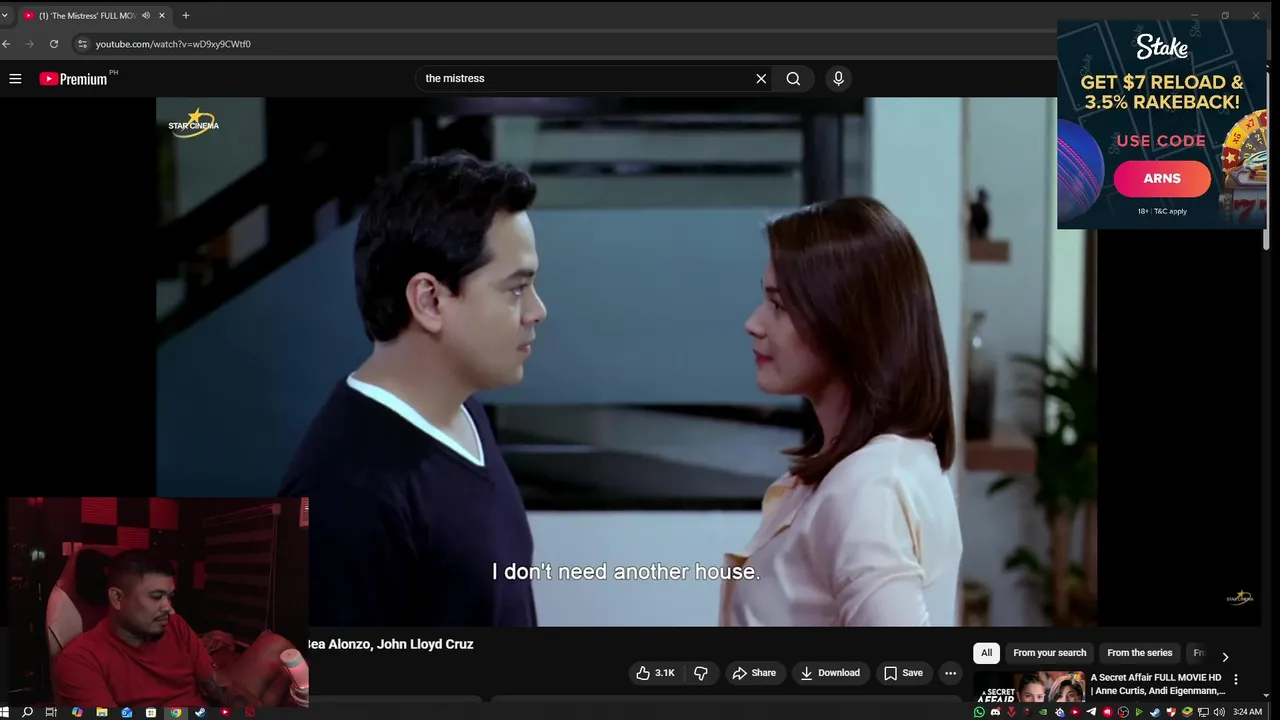This screenshot has height=720, width=1280.
Task: Go back in browser history
Action: click(6, 44)
